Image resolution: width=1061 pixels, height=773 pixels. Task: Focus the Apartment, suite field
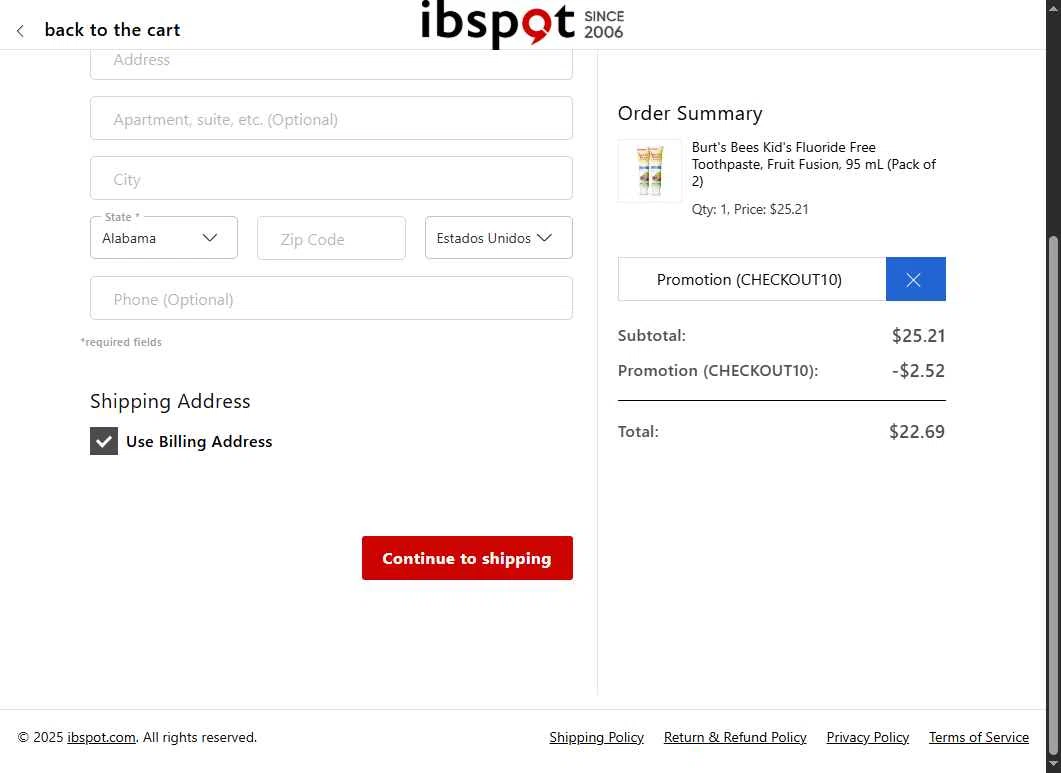(x=331, y=118)
